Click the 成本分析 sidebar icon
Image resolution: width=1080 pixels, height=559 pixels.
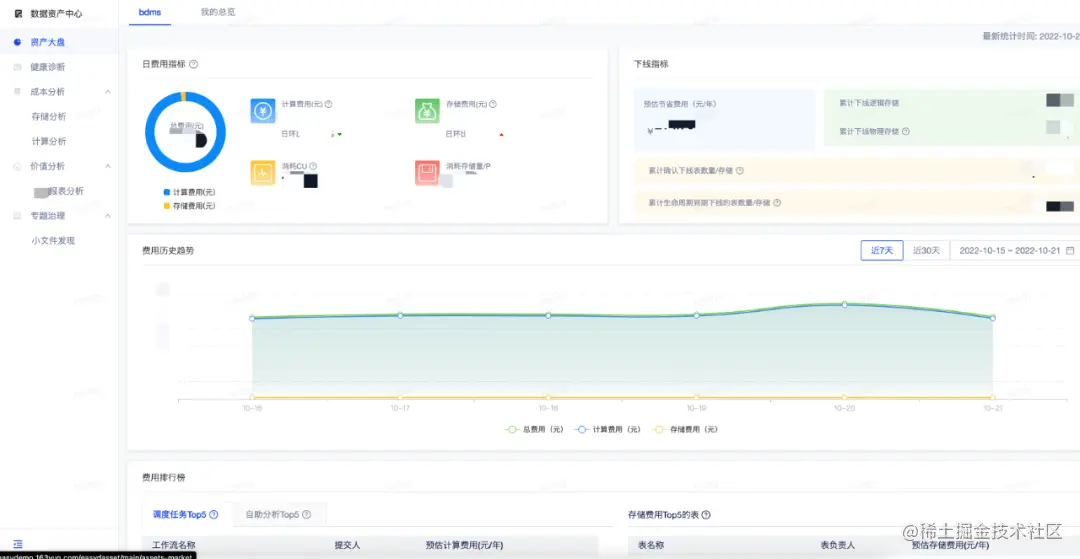click(x=17, y=92)
